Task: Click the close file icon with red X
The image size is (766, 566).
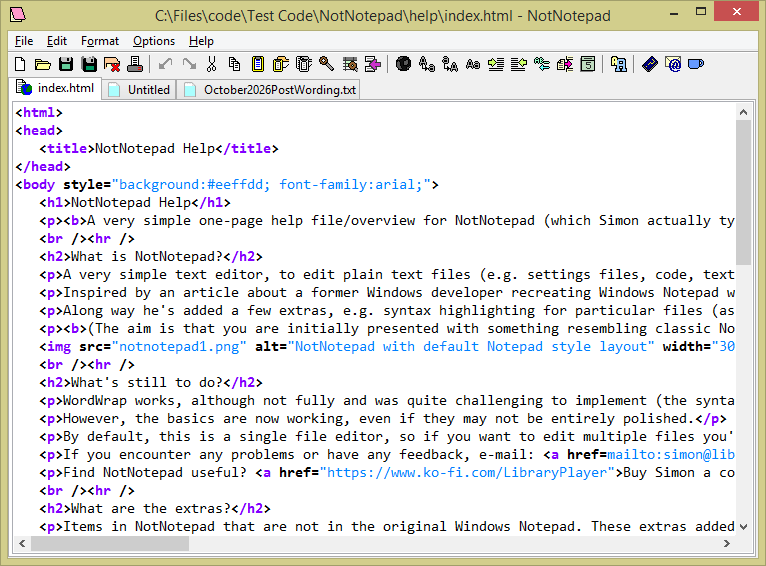Action: pos(112,64)
